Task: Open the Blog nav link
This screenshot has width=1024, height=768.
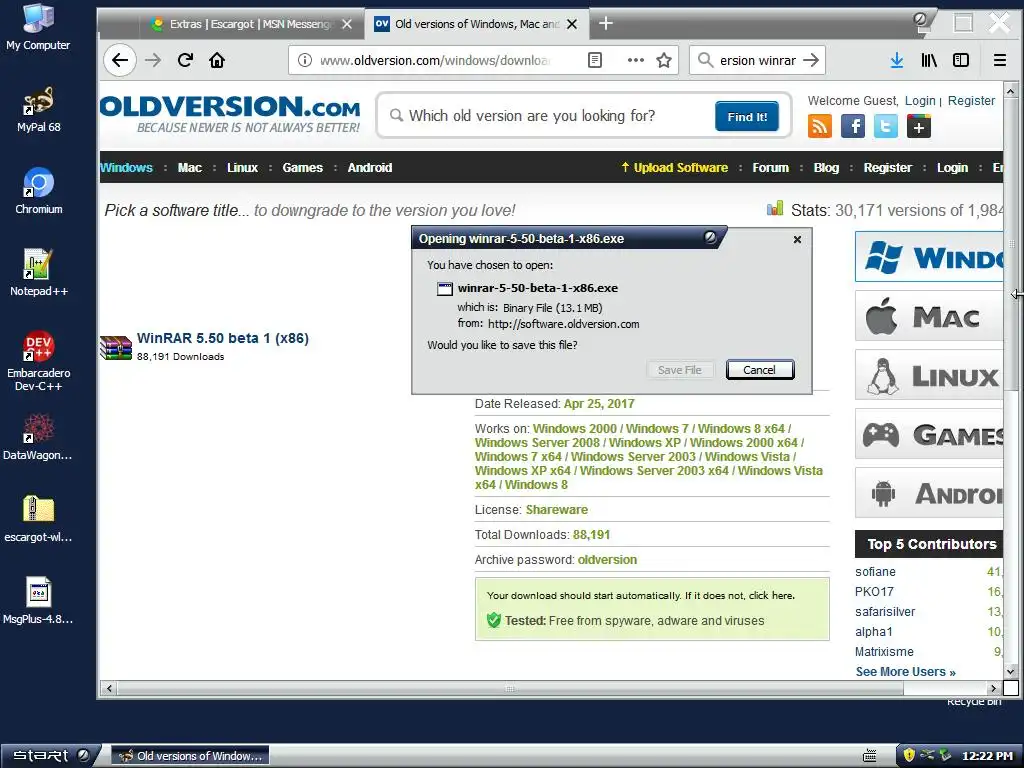Action: tap(826, 167)
